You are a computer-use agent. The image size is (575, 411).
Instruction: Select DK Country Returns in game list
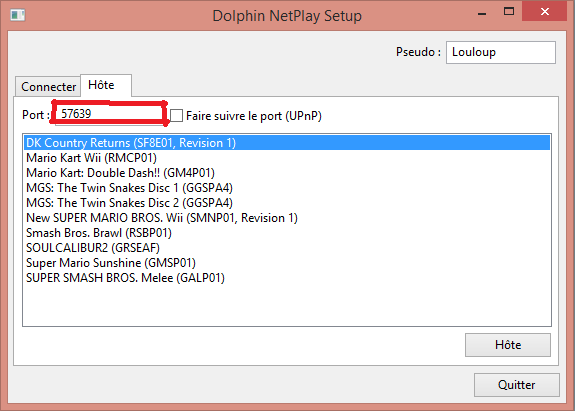tap(287, 143)
